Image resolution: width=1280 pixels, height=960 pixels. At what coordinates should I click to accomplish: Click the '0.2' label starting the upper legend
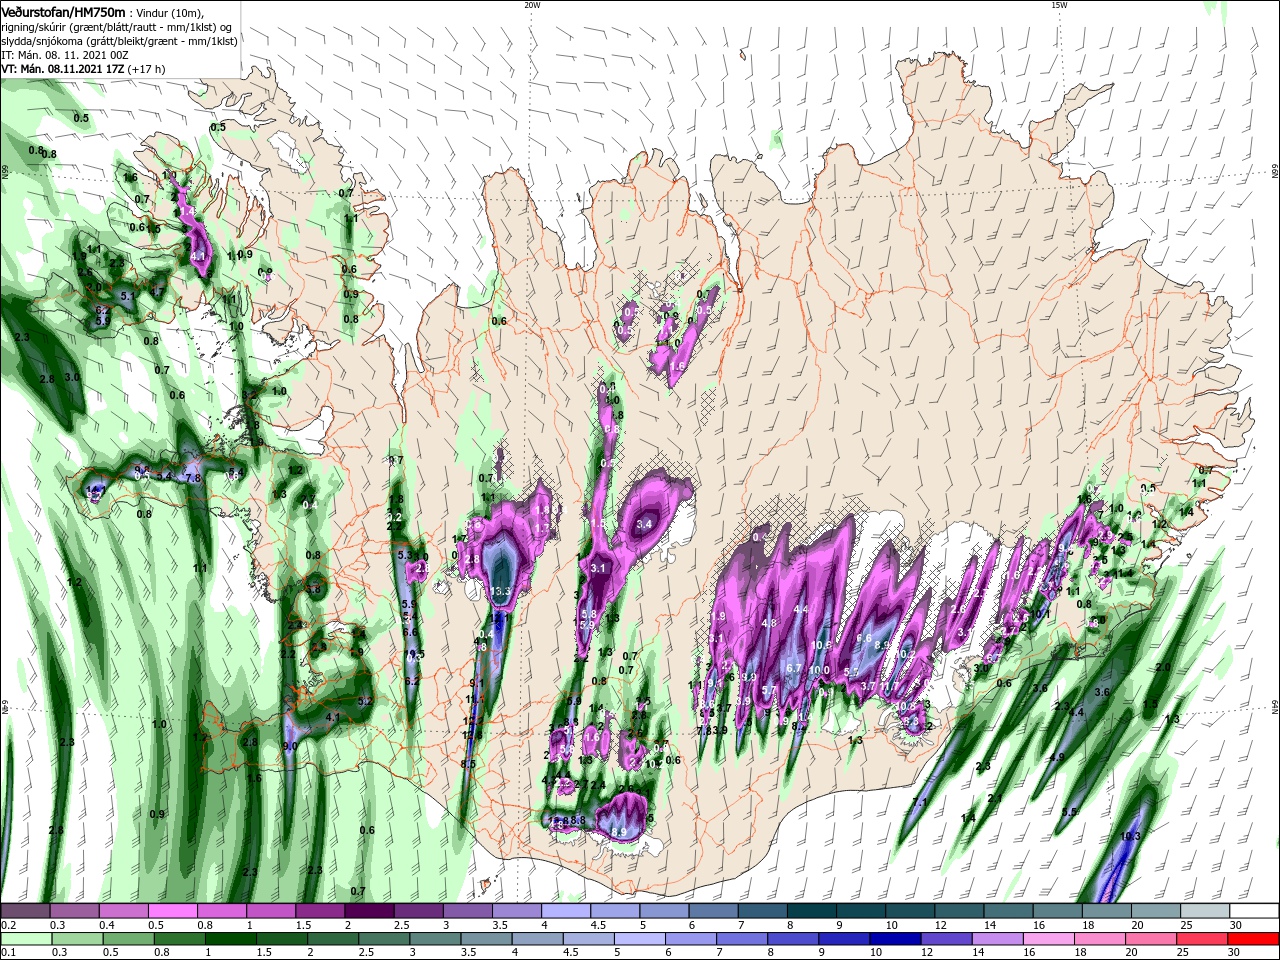(x=9, y=925)
